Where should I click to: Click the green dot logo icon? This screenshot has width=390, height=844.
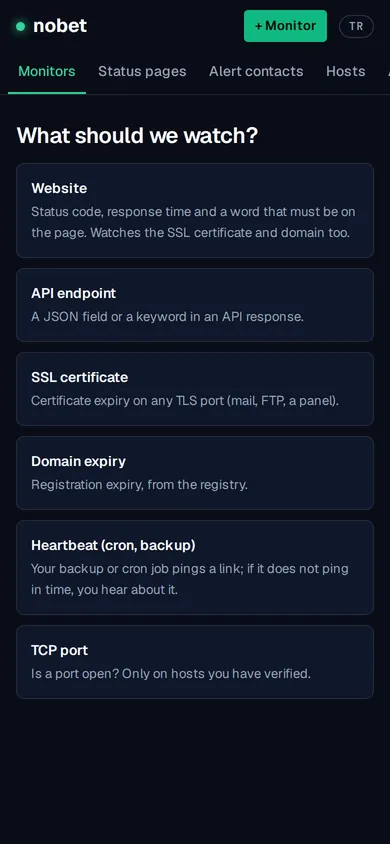(20, 26)
